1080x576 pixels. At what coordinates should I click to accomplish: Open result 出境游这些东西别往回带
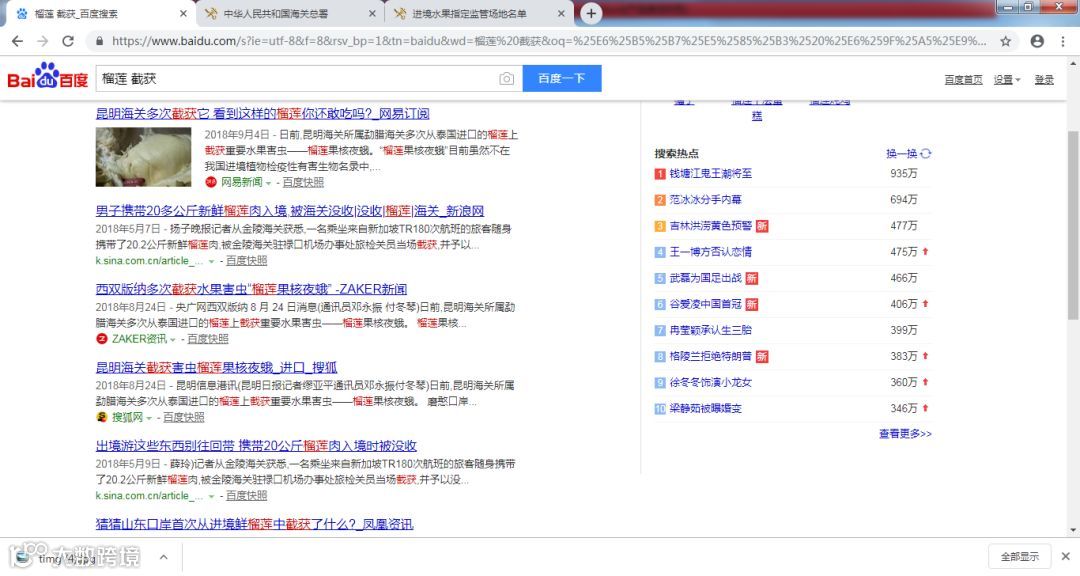click(x=256, y=446)
